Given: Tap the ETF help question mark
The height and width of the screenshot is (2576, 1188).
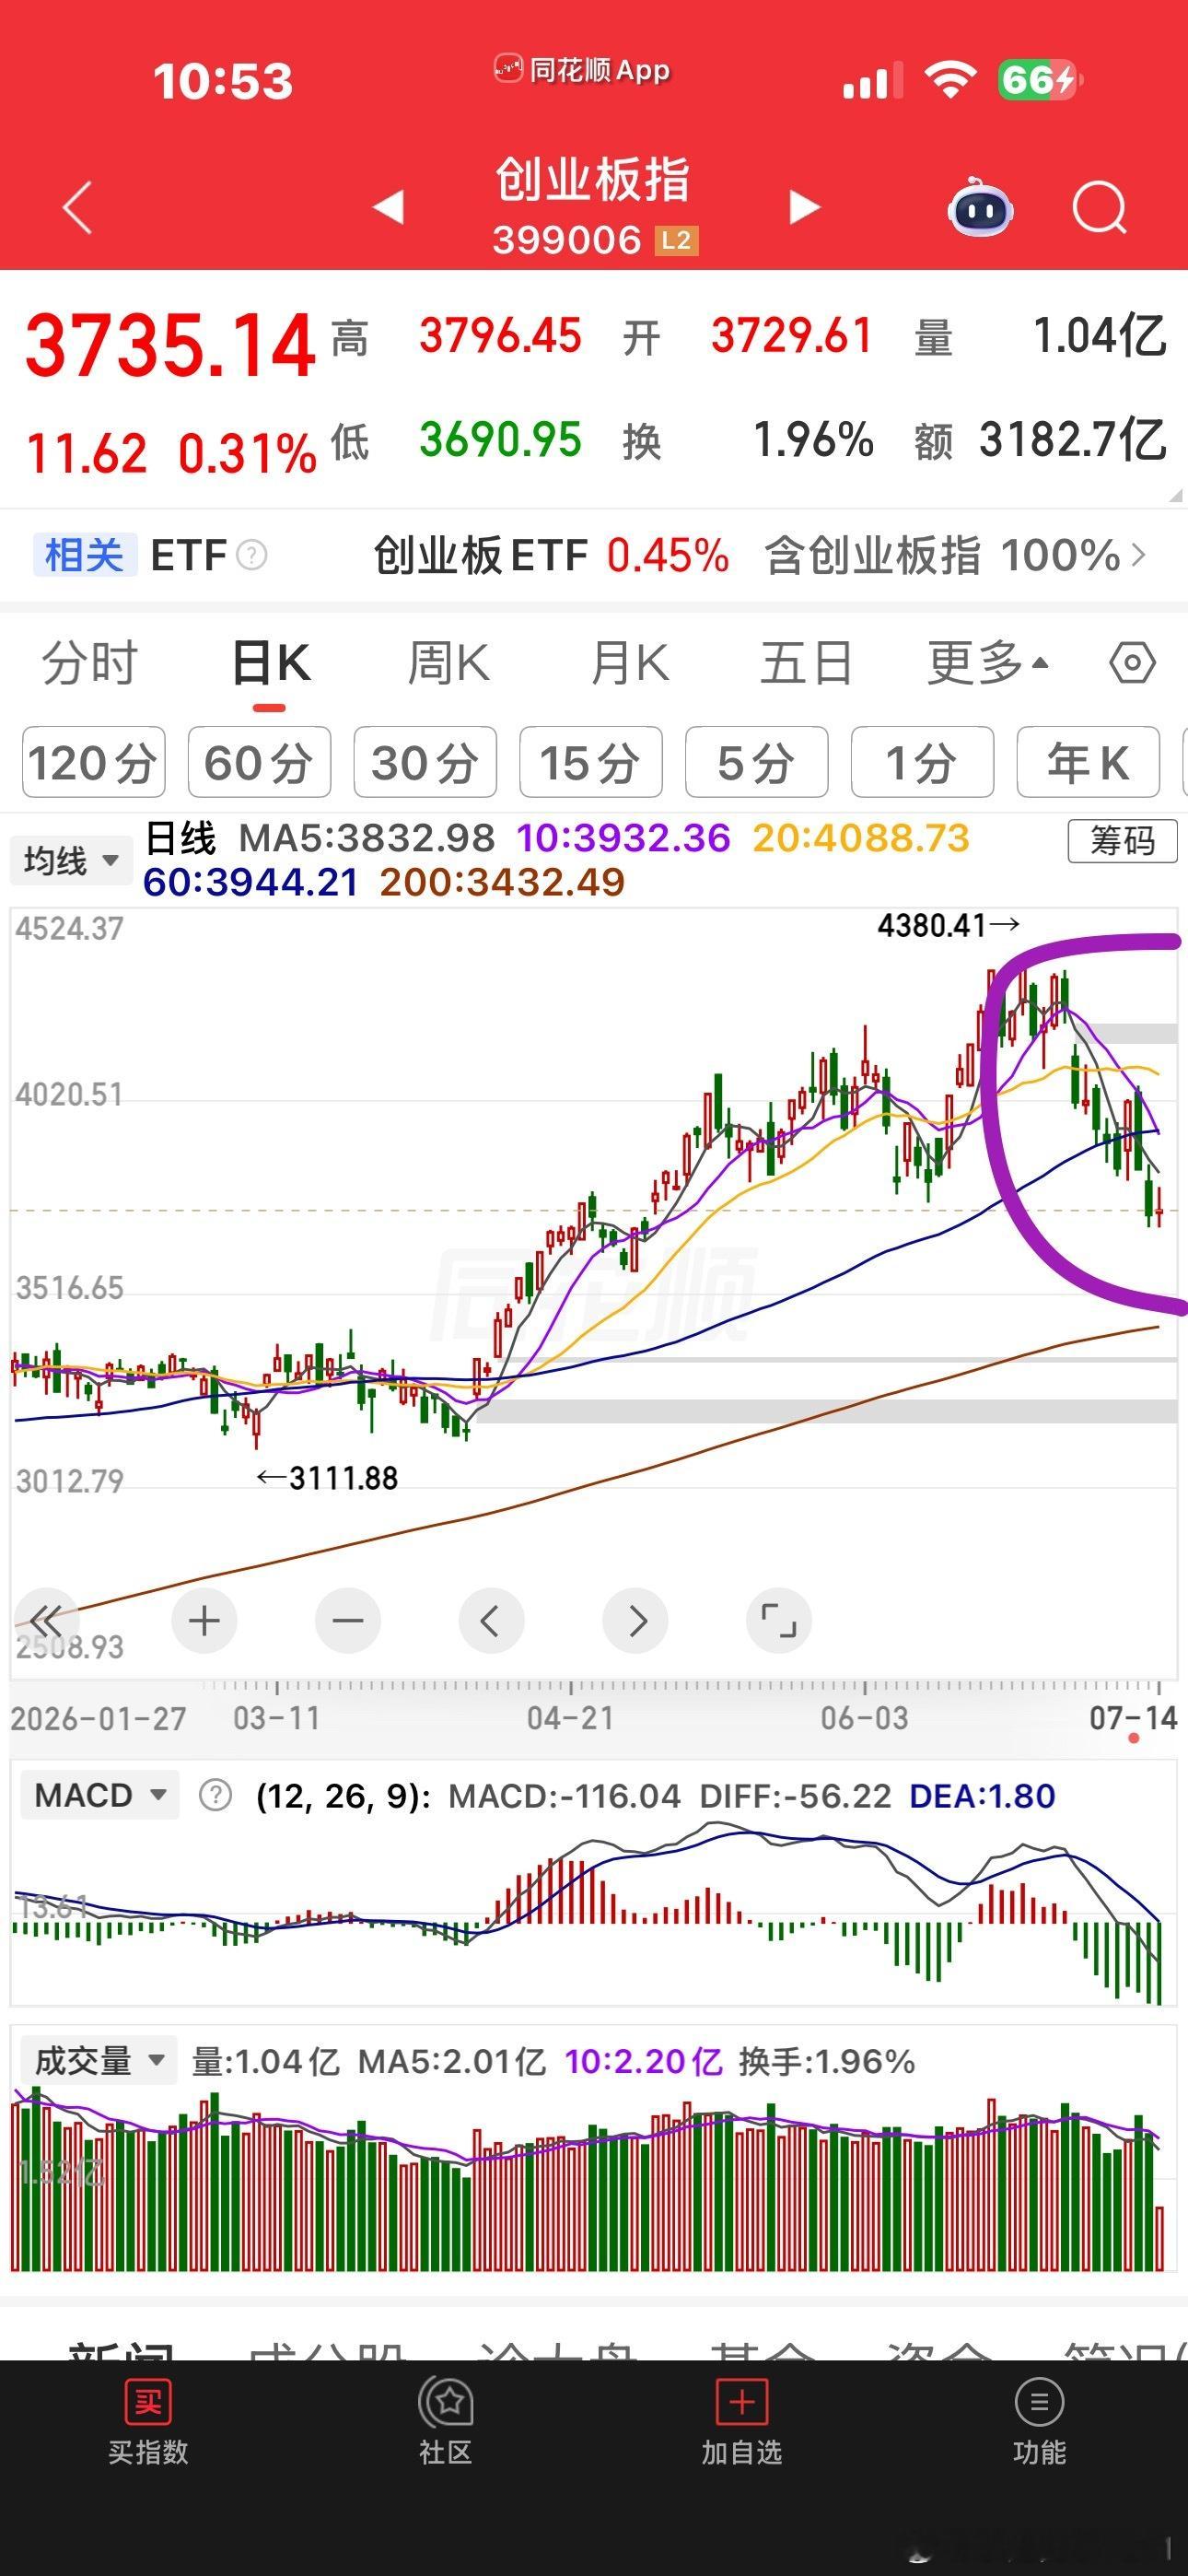Looking at the screenshot, I should coord(251,555).
